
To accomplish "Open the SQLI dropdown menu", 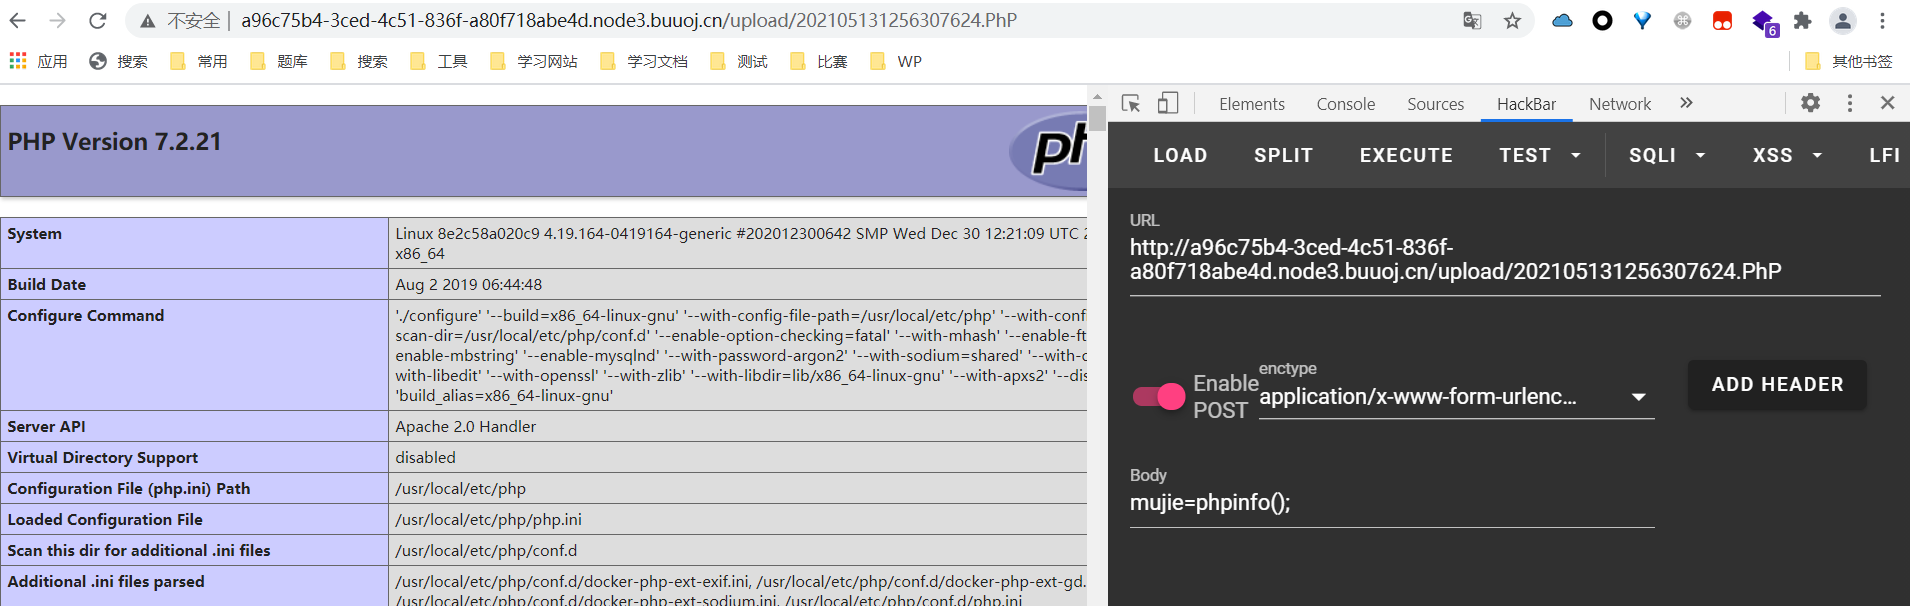I will (x=1666, y=155).
